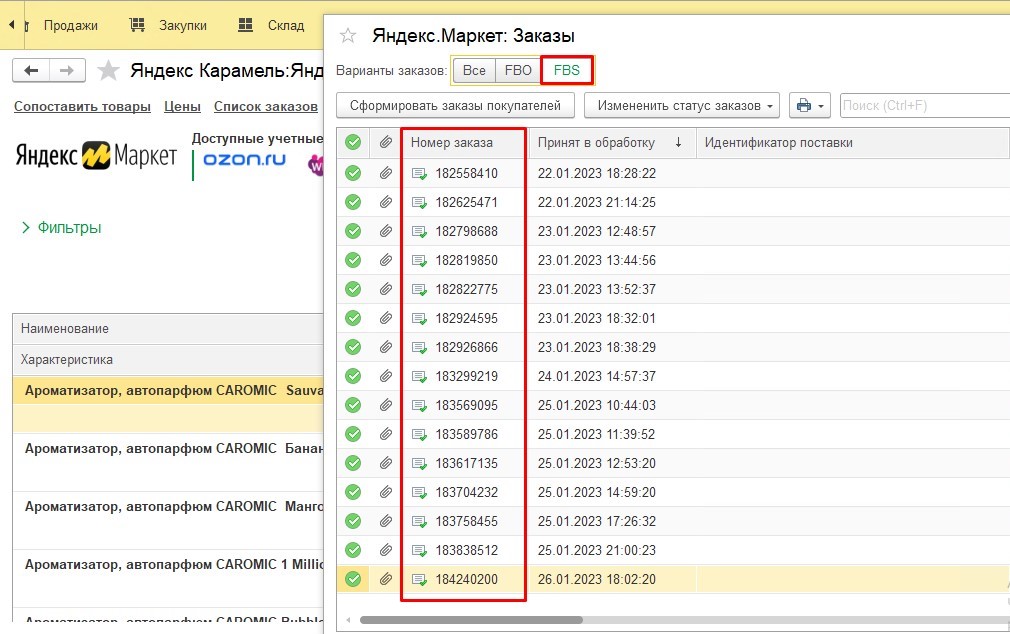Image resolution: width=1010 pixels, height=634 pixels.
Task: Switch order variants to FBO
Action: point(518,70)
